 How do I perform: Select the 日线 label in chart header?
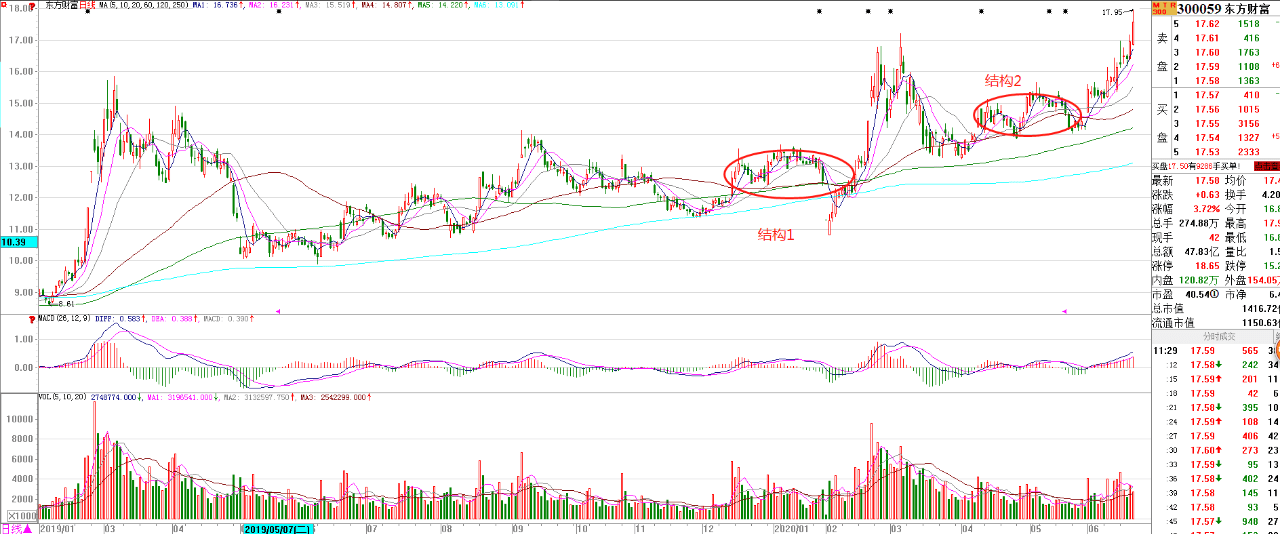coord(89,5)
